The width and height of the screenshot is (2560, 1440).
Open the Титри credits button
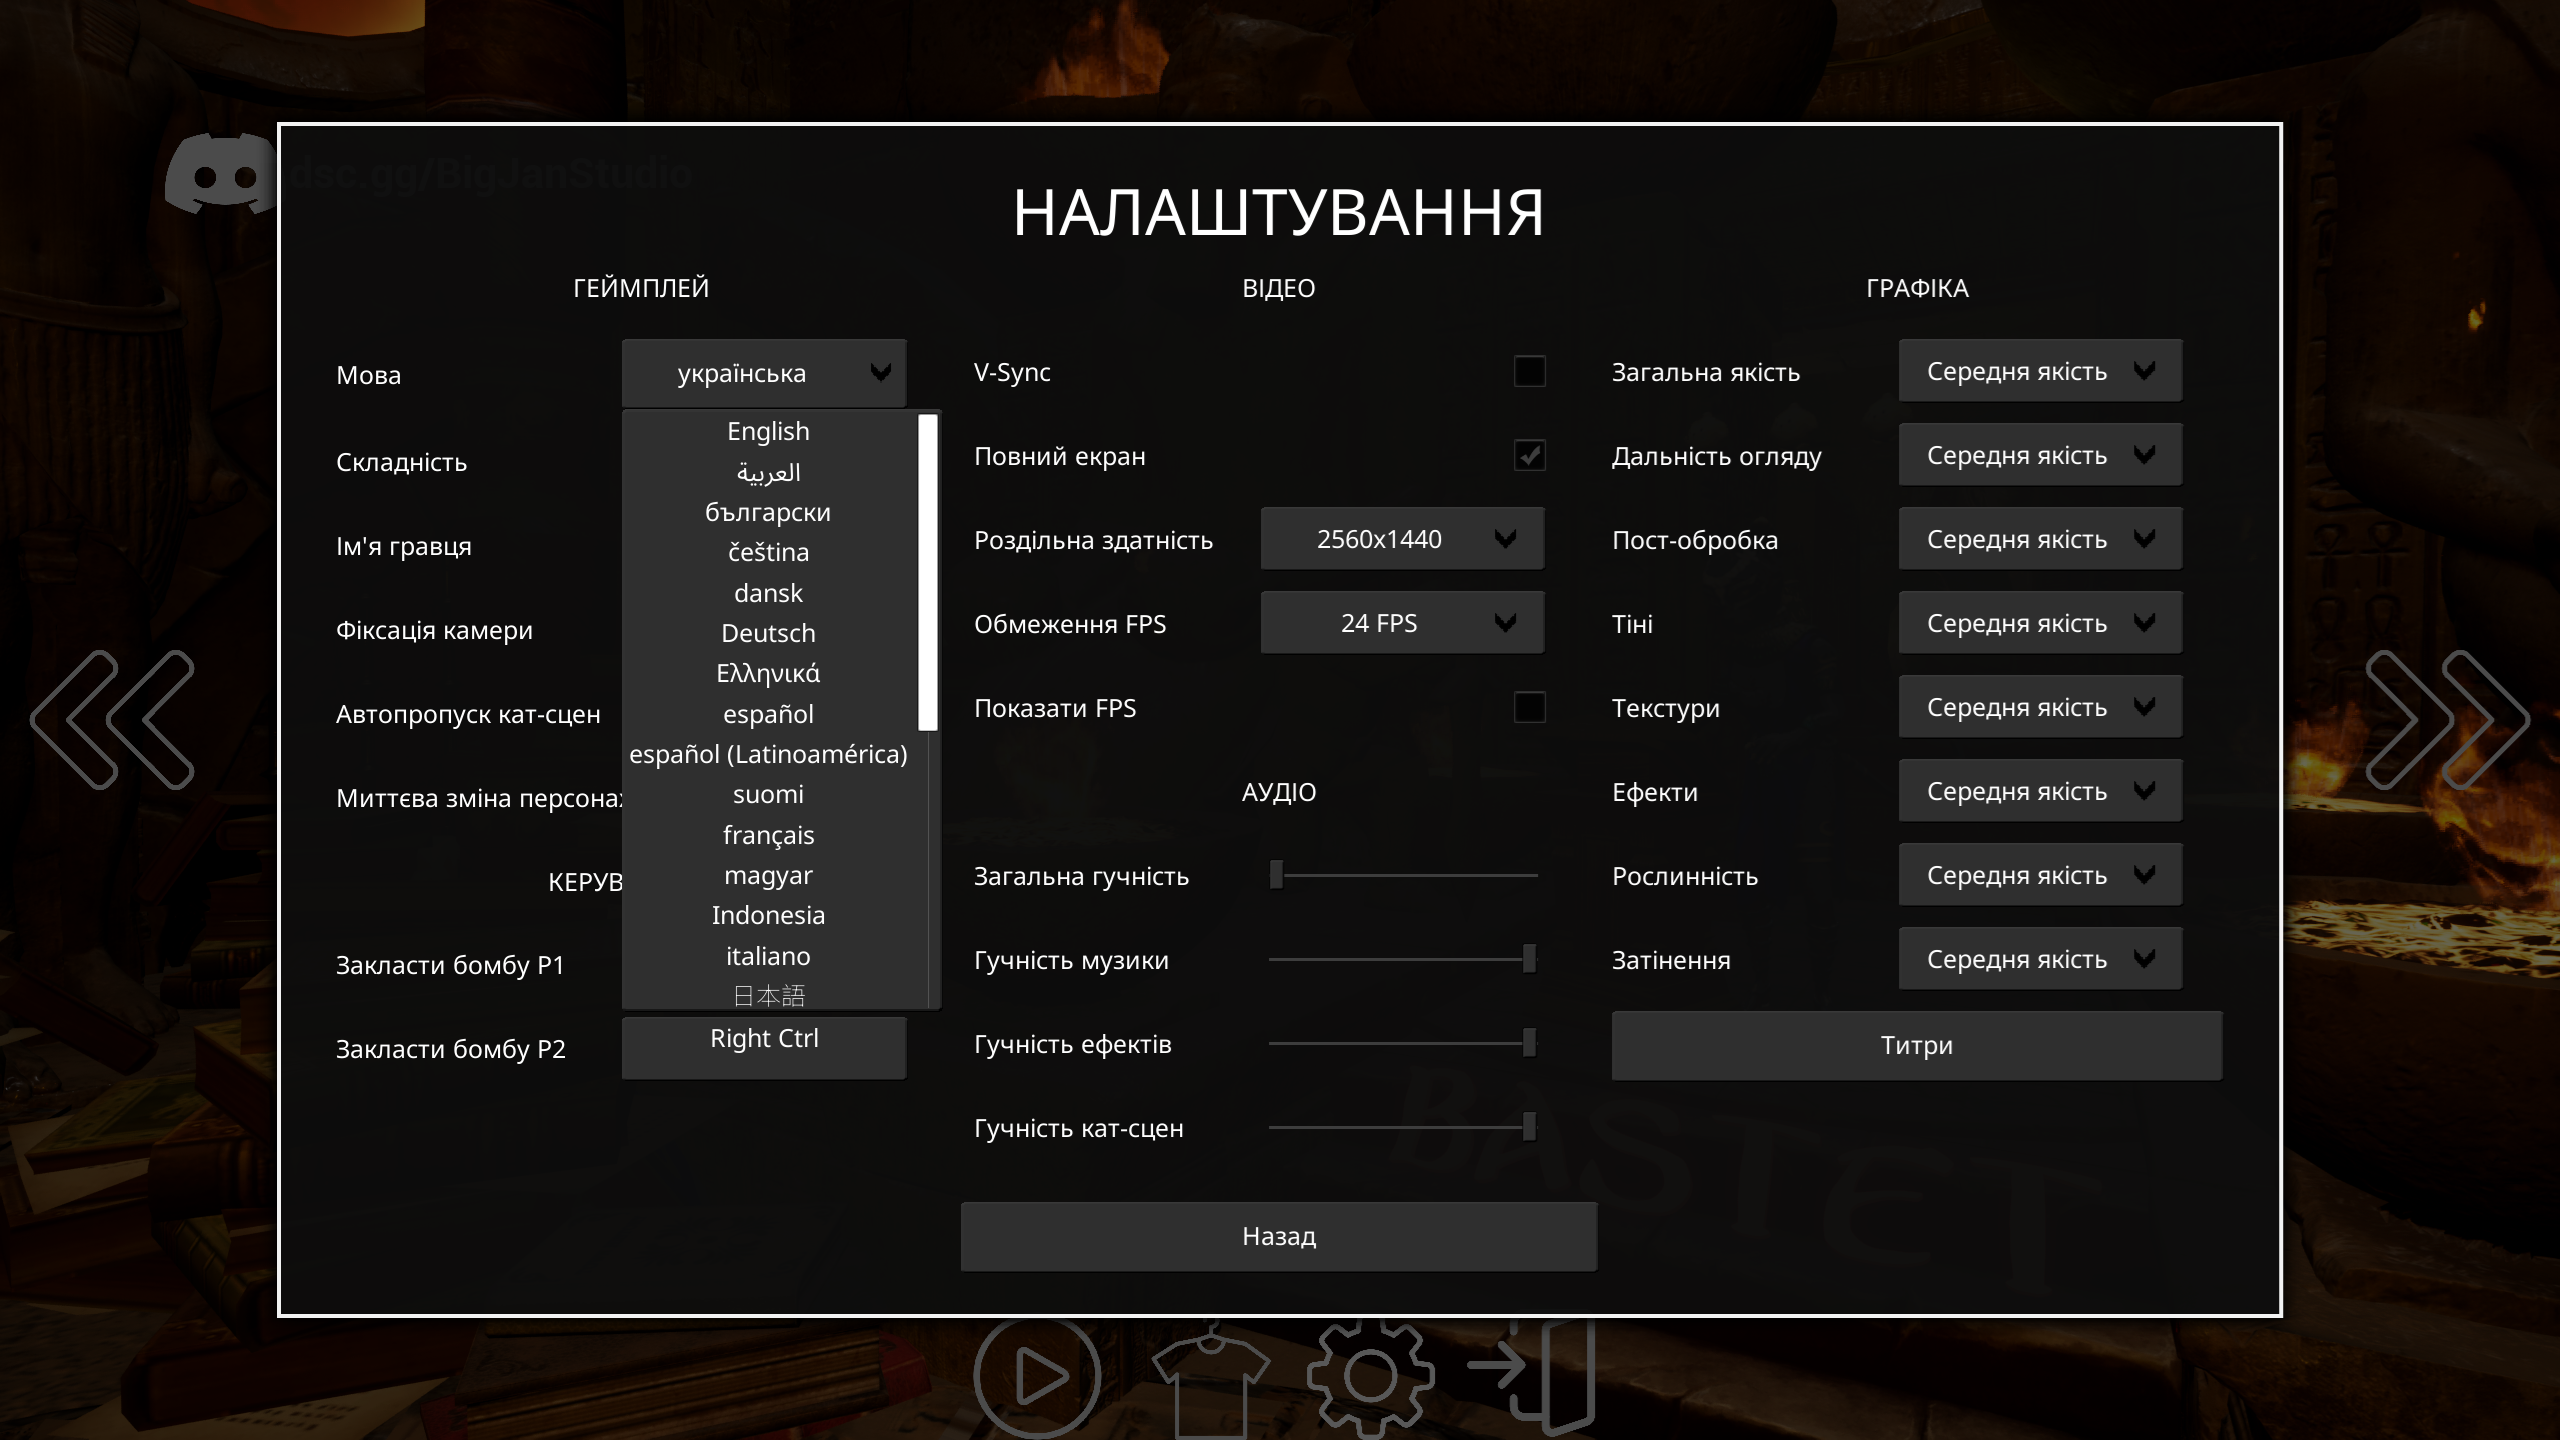coord(1917,1045)
